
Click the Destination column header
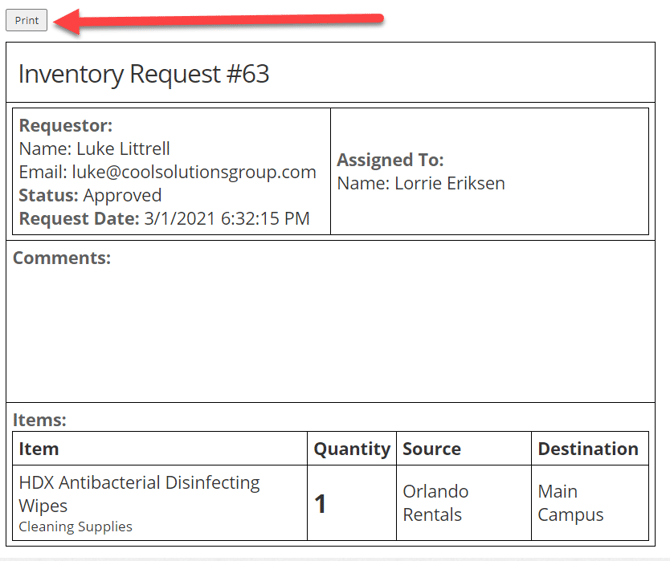(588, 449)
